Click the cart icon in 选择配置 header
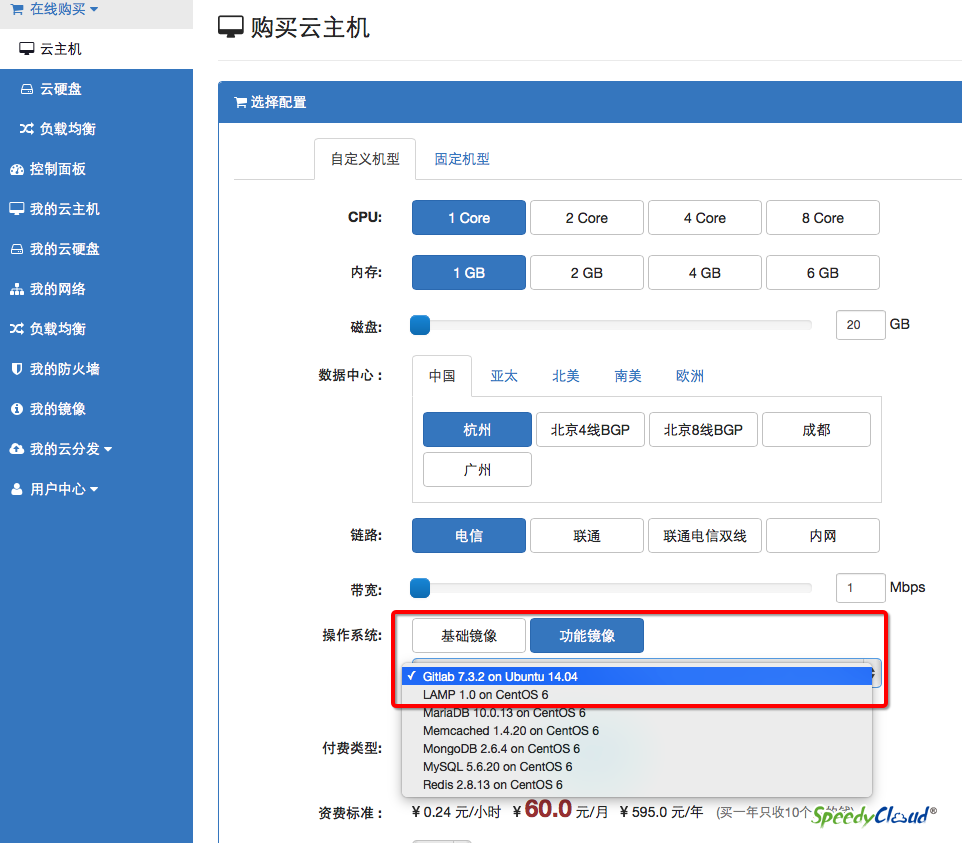The image size is (962, 843). (240, 102)
